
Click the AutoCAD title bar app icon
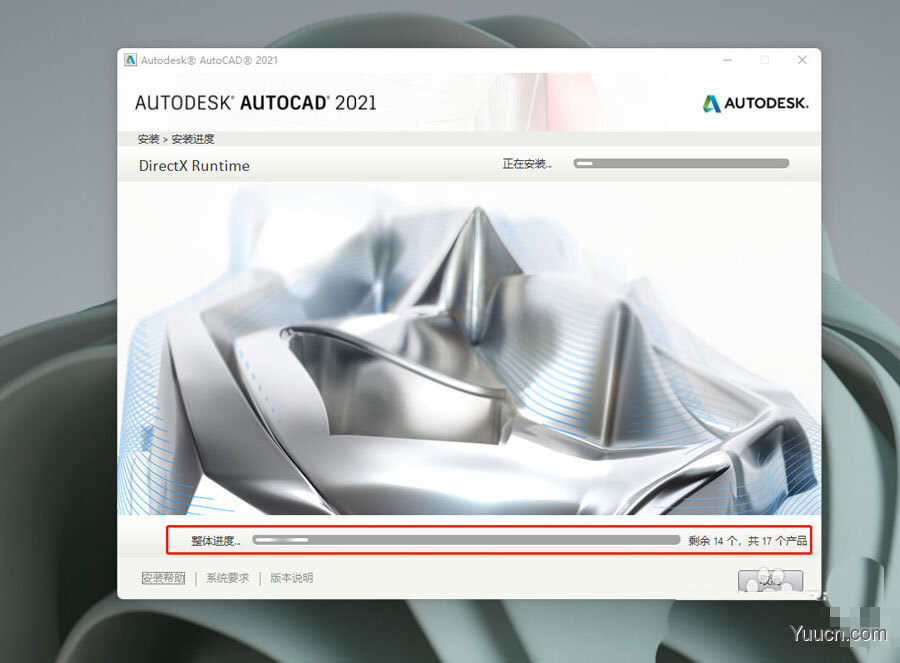130,60
